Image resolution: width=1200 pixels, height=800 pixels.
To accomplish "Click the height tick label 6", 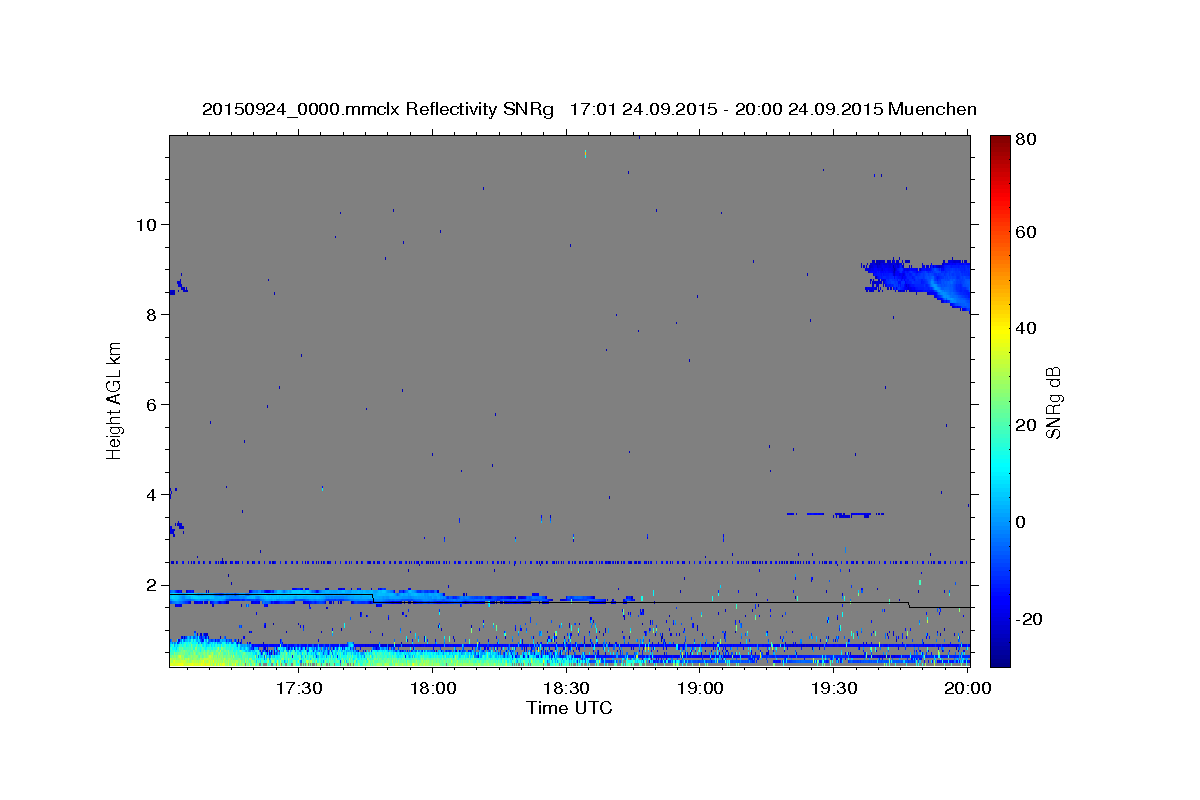I will (152, 404).
